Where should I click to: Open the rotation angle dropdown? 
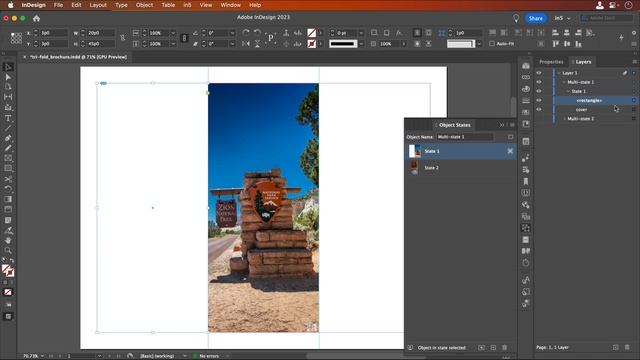click(232, 33)
